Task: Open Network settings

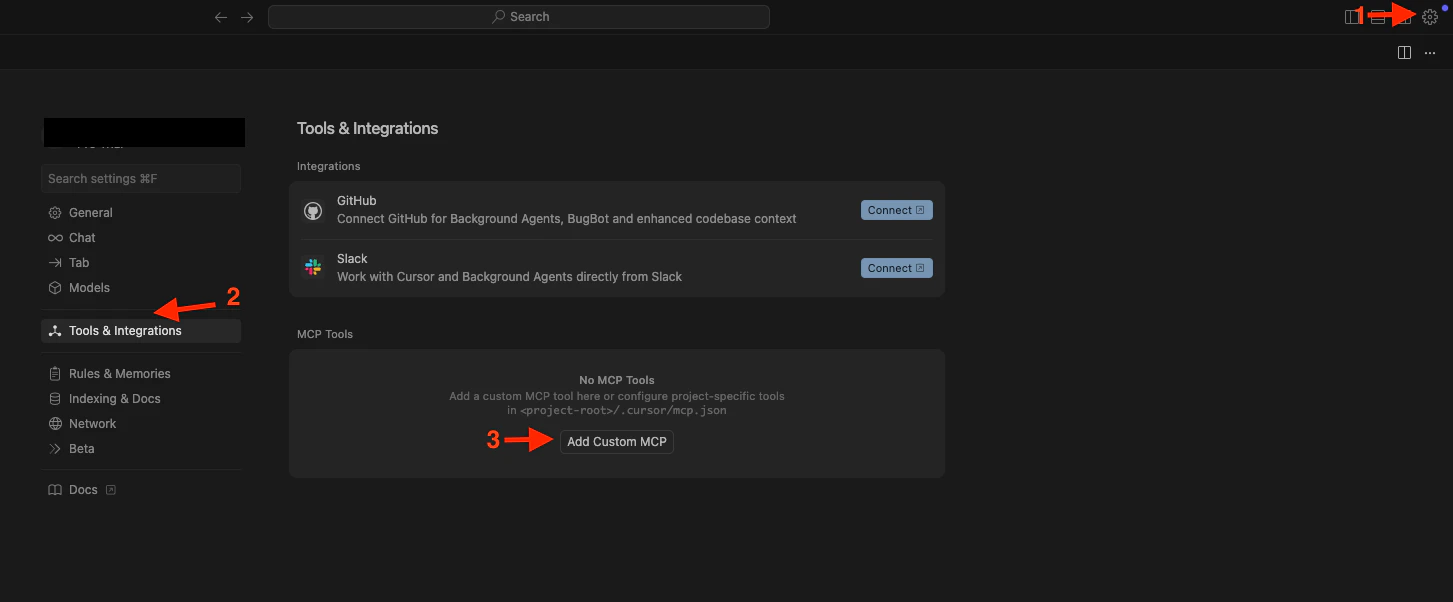Action: point(92,423)
